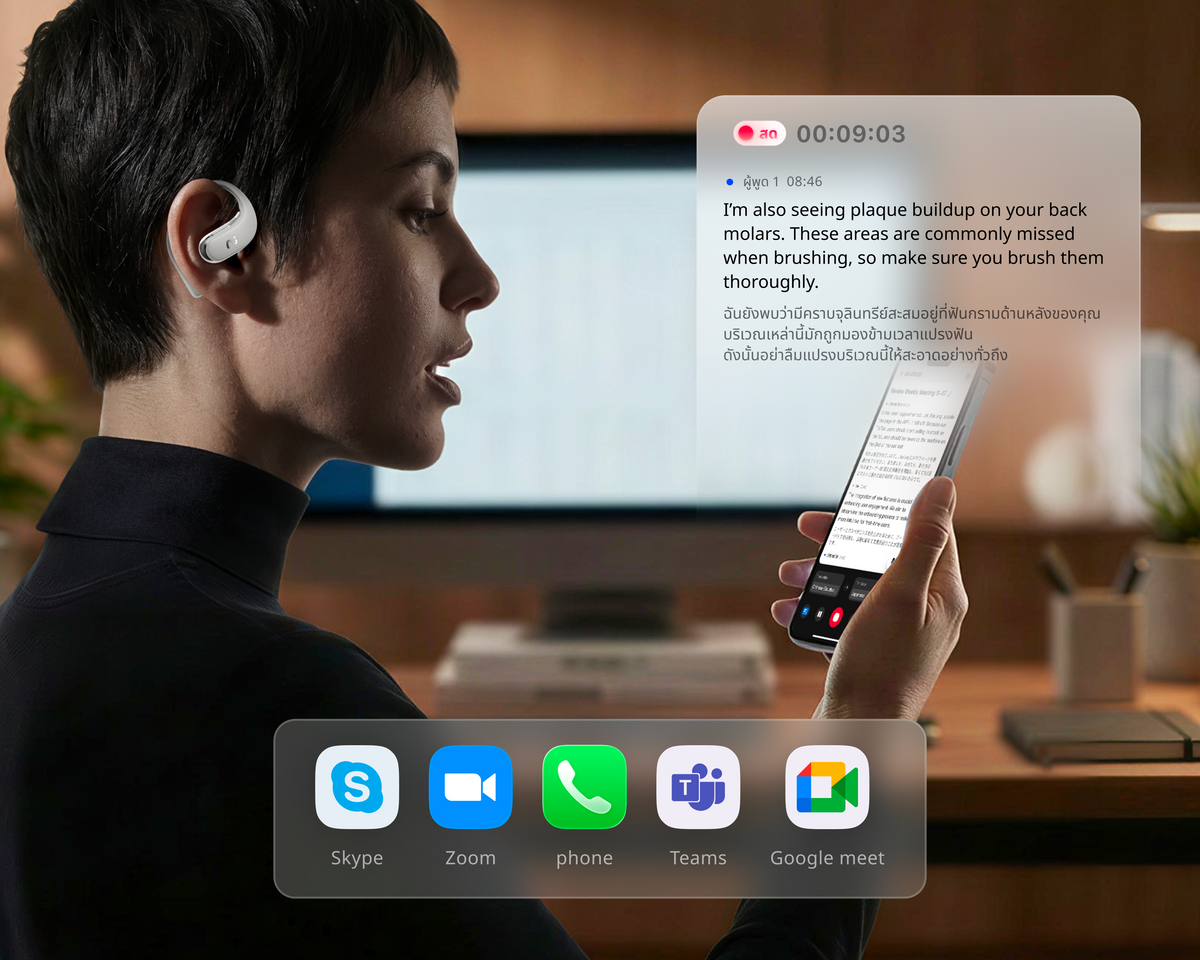Click the red live recording badge
1200x960 pixels.
[759, 133]
